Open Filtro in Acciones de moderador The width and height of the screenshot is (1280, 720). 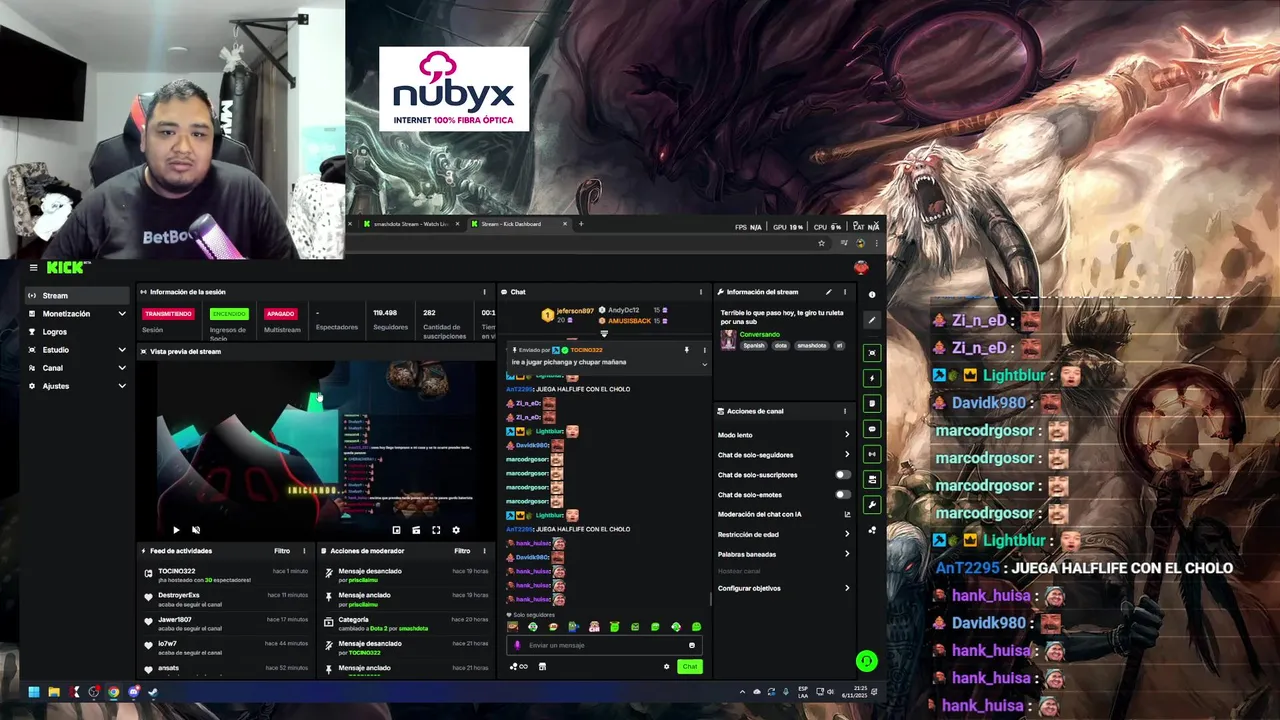pos(462,551)
